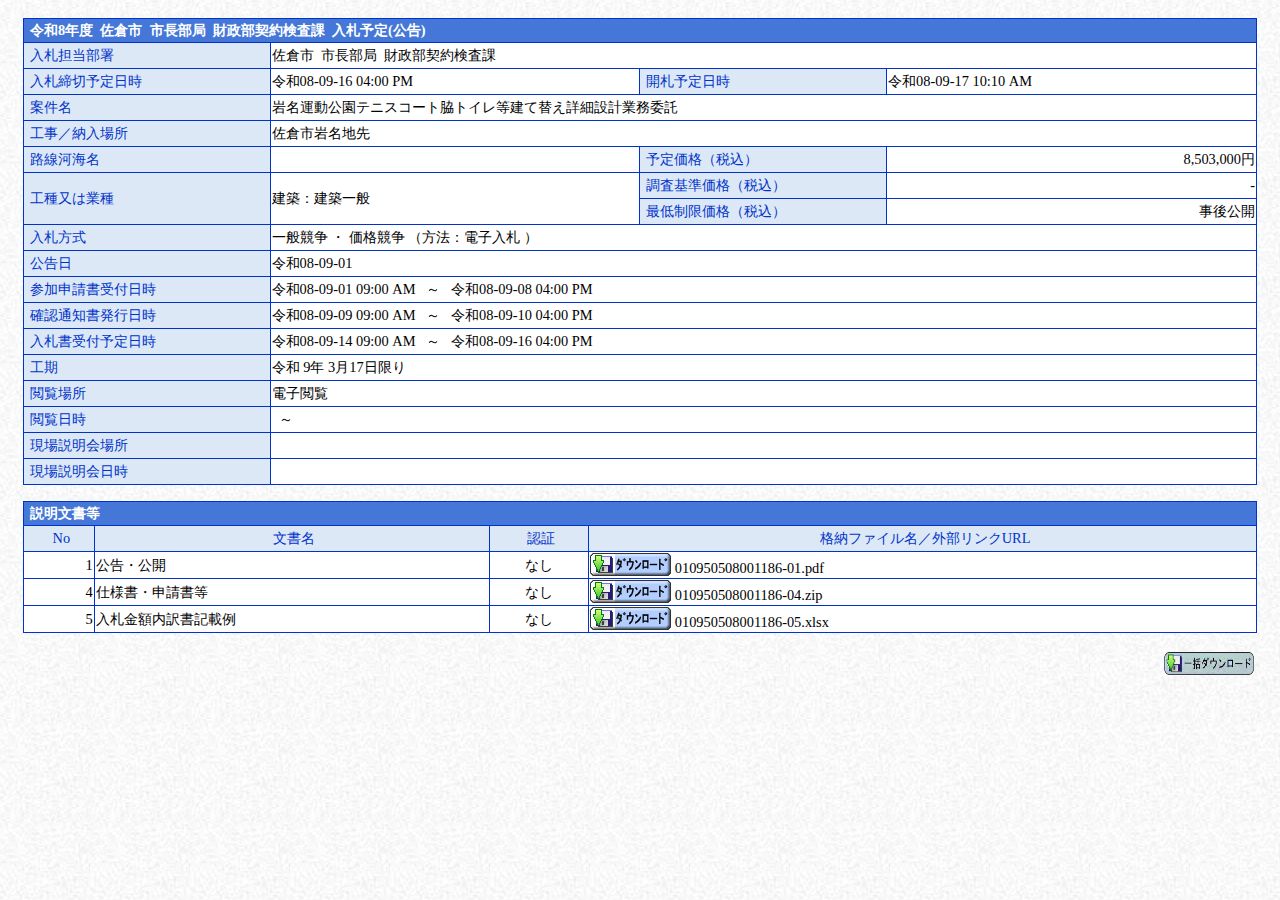Viewport: 1280px width, 900px height.
Task: Select the 予定価格 value 8,503,000円
Action: tap(1218, 159)
